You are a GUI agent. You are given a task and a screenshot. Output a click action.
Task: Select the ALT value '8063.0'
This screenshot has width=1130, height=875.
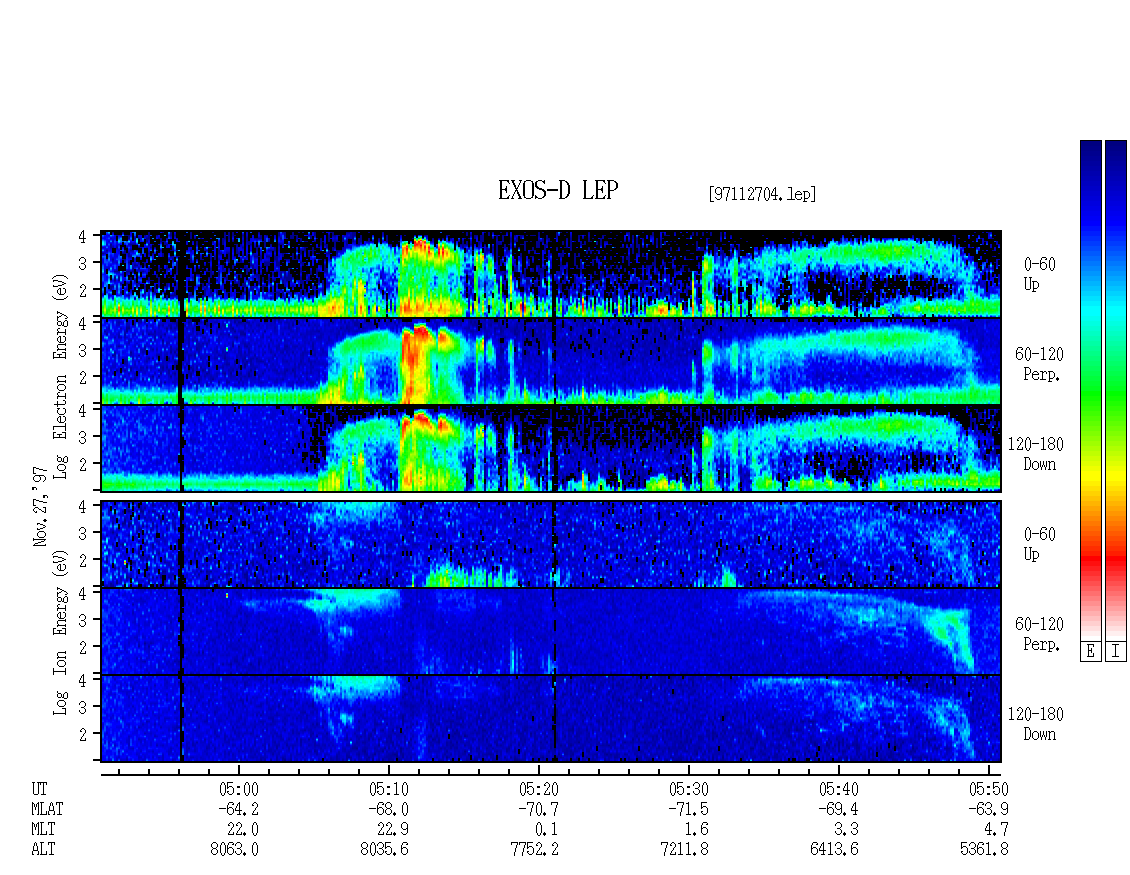pos(234,849)
